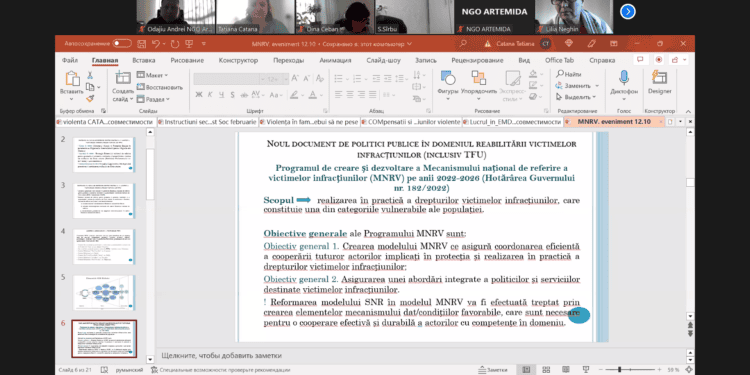This screenshot has width=750, height=375.
Task: Open the Упорядочить arrange menu
Action: click(x=479, y=86)
